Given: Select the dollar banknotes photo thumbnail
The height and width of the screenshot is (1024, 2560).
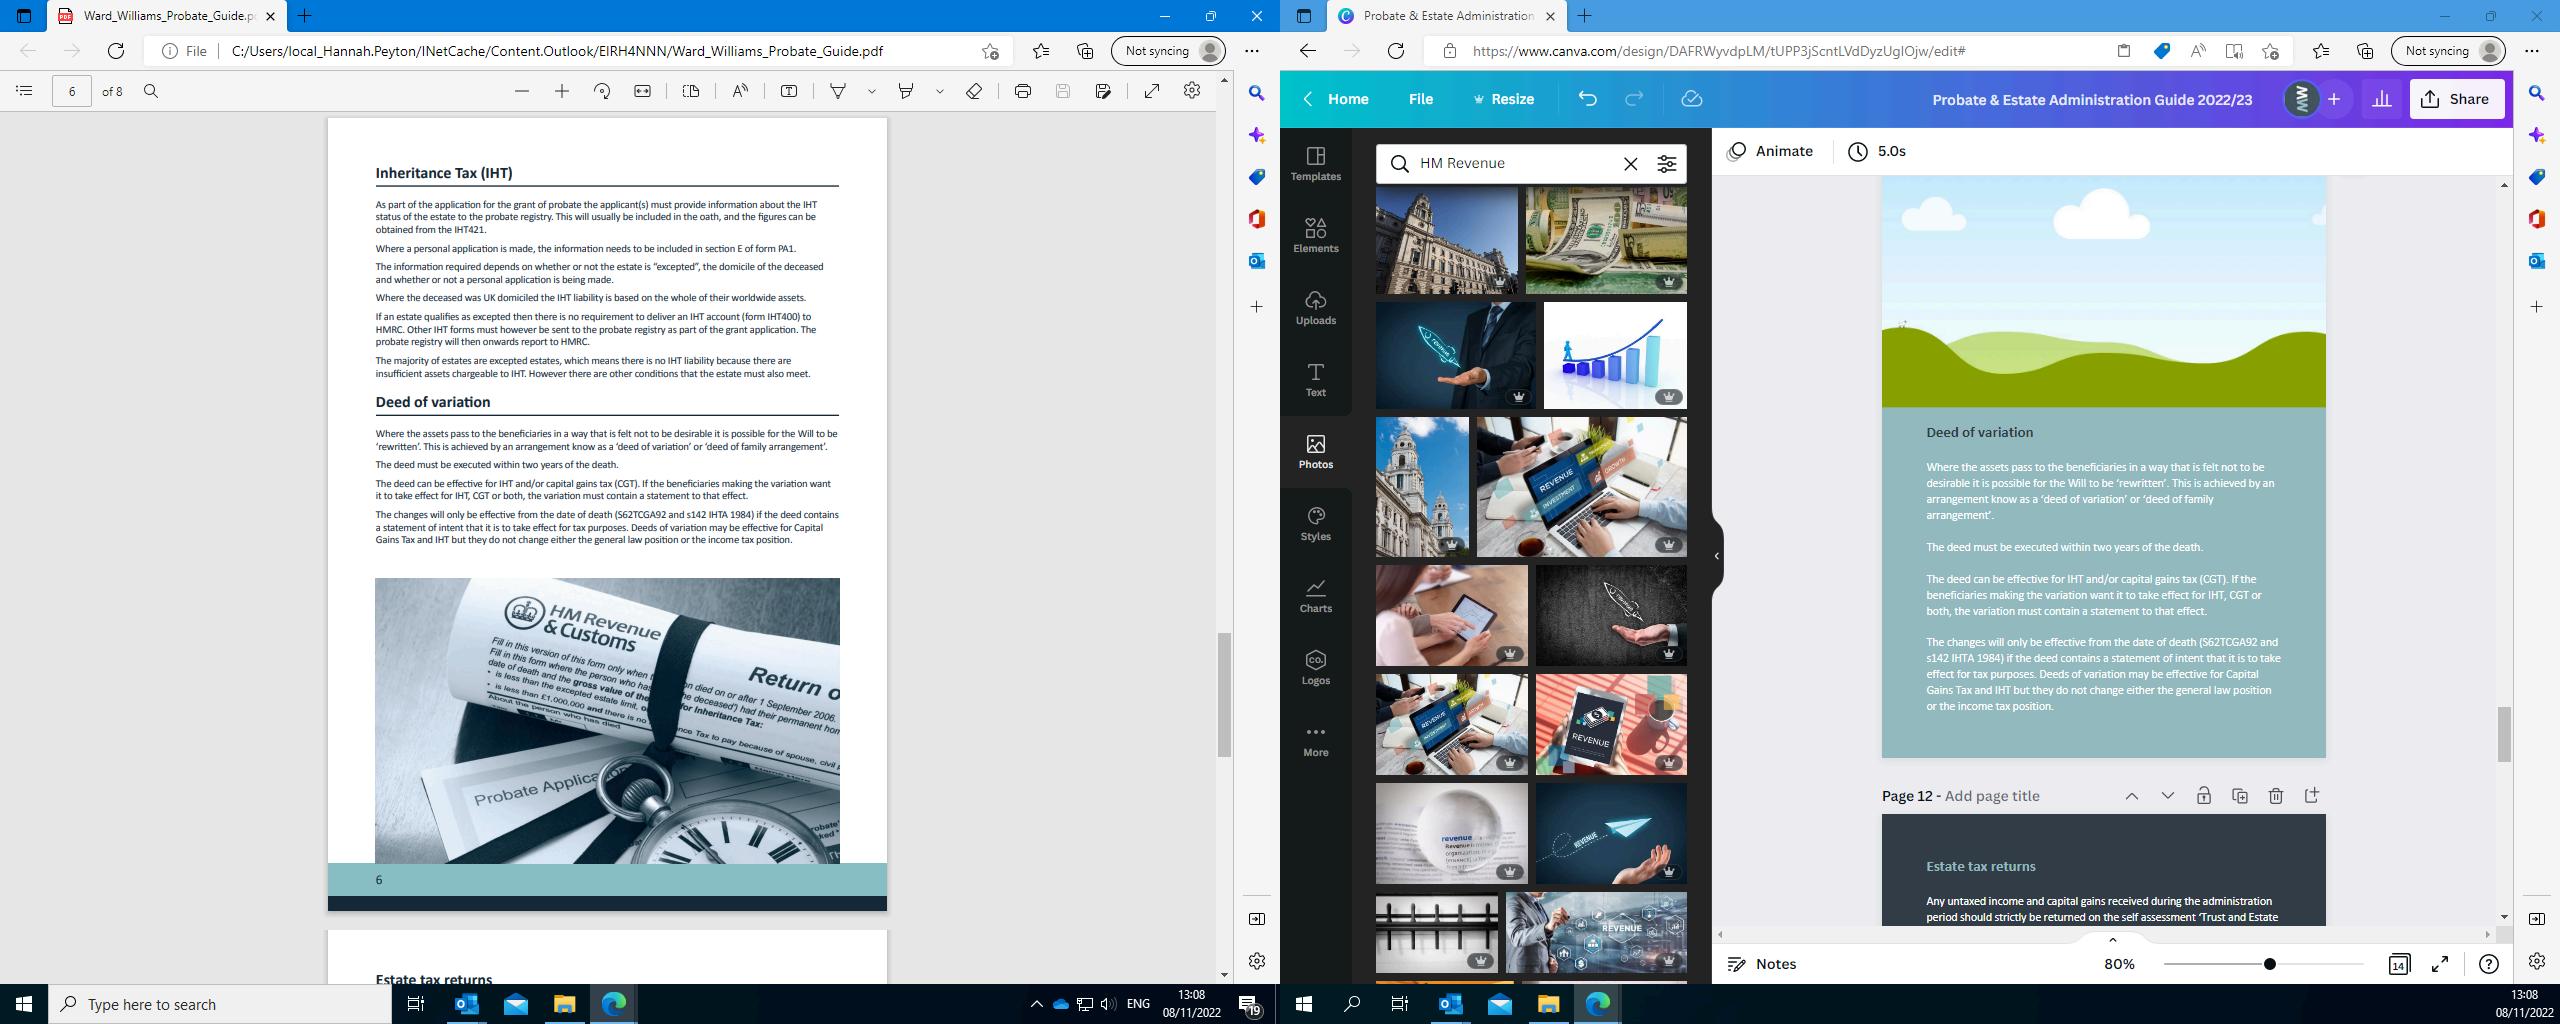Looking at the screenshot, I should (x=1606, y=240).
